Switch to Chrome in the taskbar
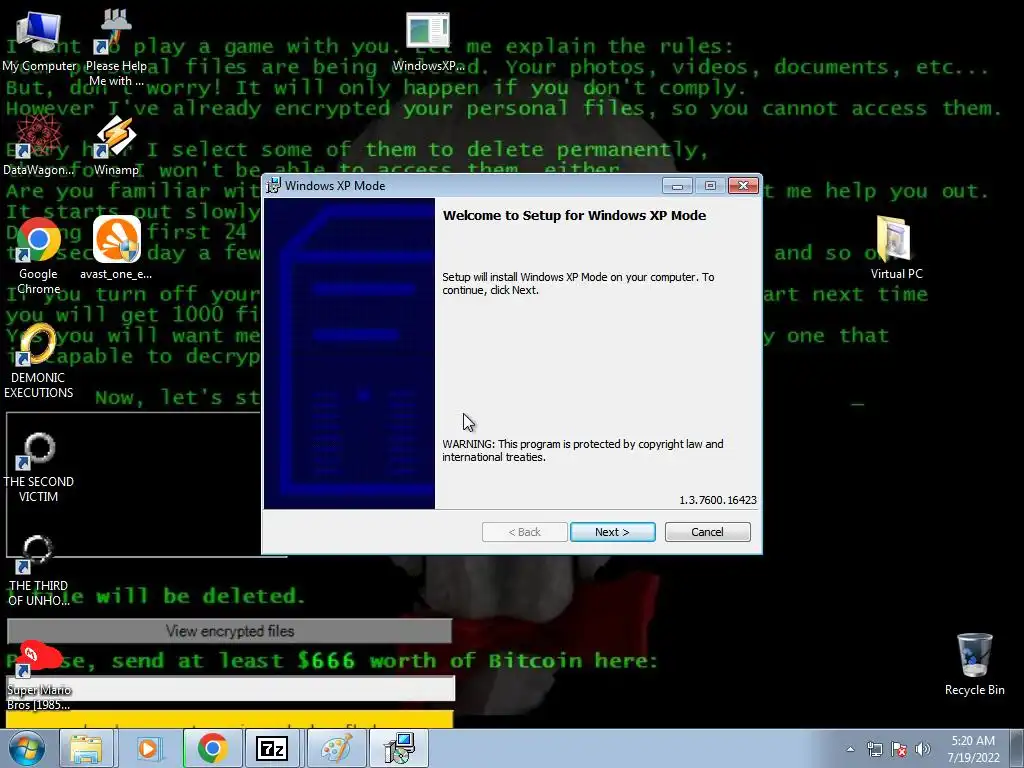Image resolution: width=1024 pixels, height=768 pixels. click(x=212, y=748)
